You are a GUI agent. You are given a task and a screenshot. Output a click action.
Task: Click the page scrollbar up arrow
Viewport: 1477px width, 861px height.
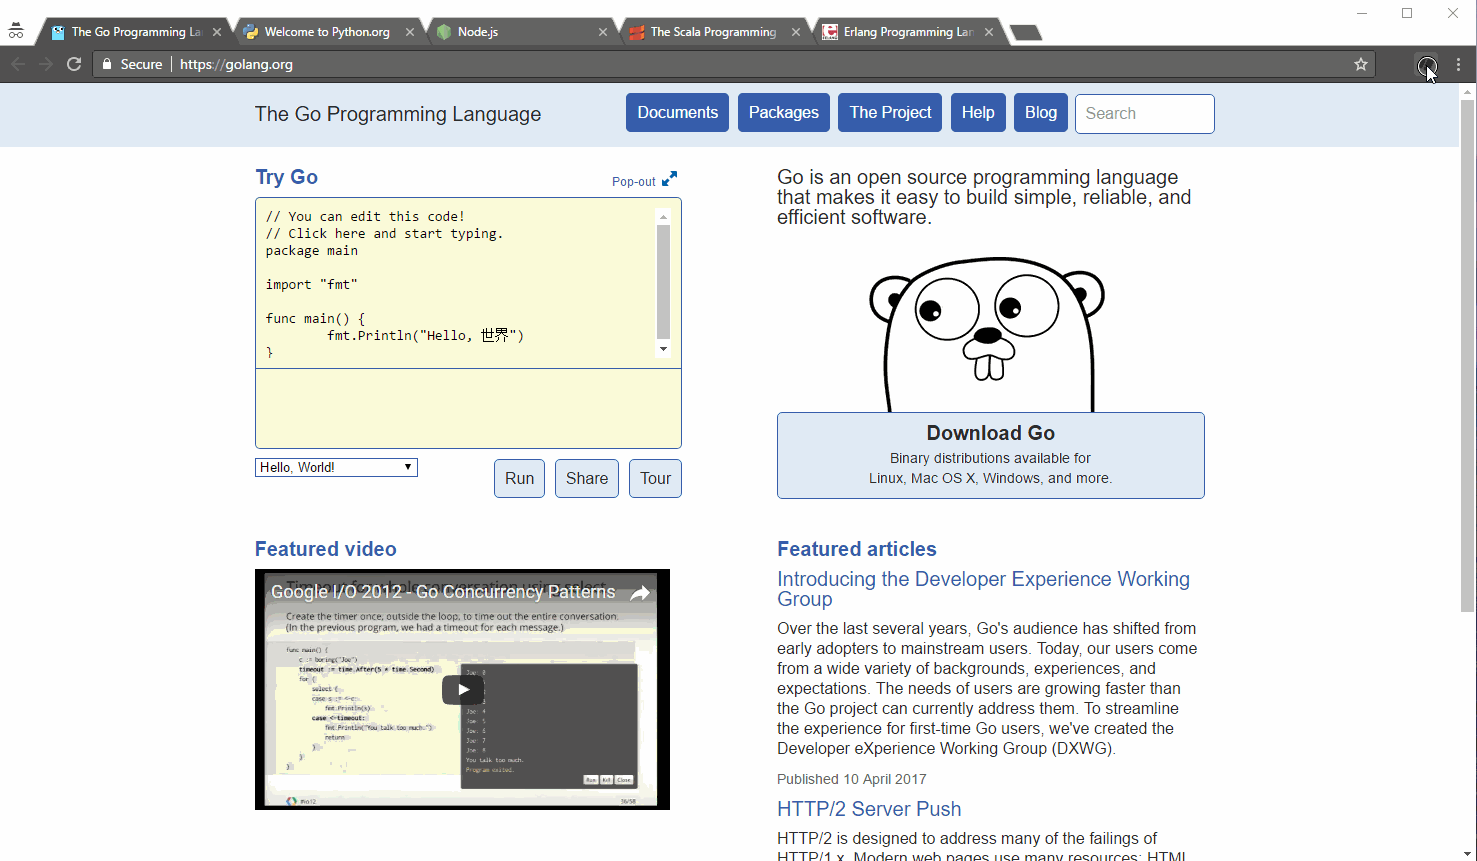tap(1467, 92)
